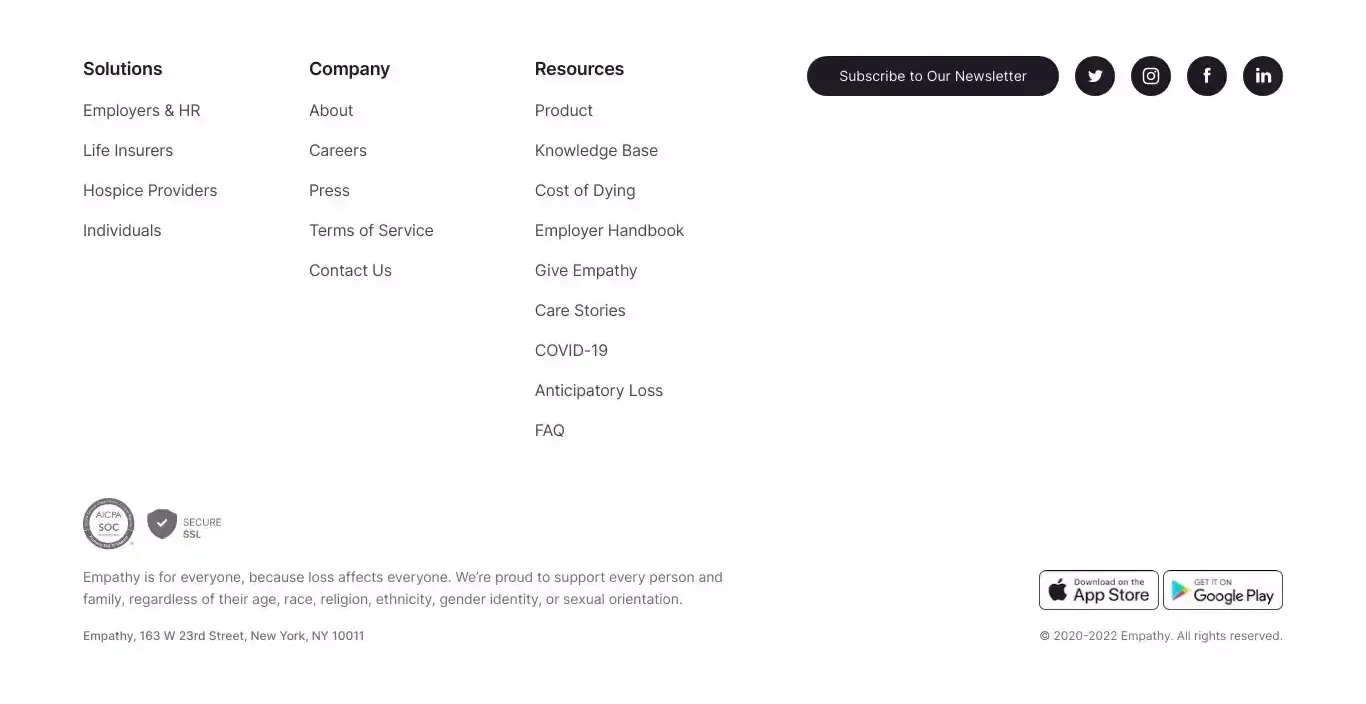This screenshot has width=1366, height=704.
Task: Visit the Facebook page icon
Action: (1207, 76)
